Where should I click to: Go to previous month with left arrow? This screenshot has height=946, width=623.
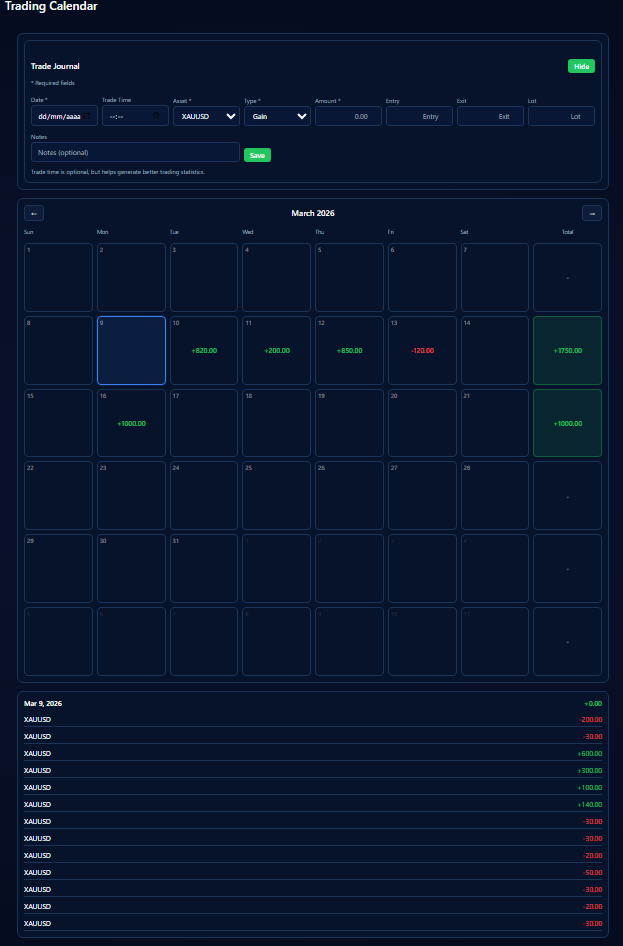(34, 213)
